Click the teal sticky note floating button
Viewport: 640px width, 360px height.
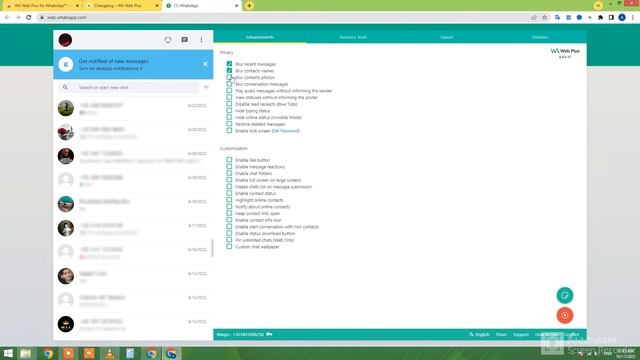565,295
